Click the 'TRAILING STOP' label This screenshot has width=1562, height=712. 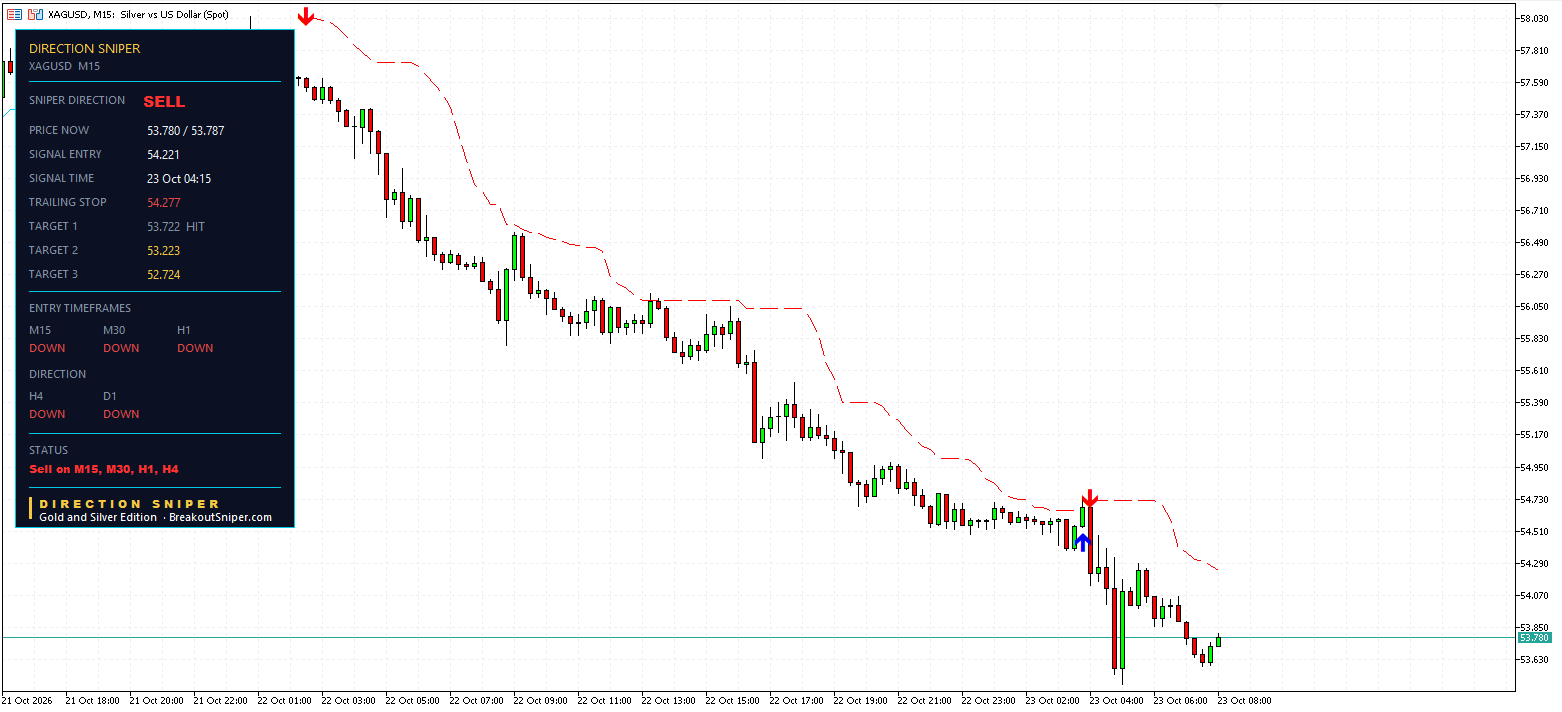pyautogui.click(x=67, y=202)
